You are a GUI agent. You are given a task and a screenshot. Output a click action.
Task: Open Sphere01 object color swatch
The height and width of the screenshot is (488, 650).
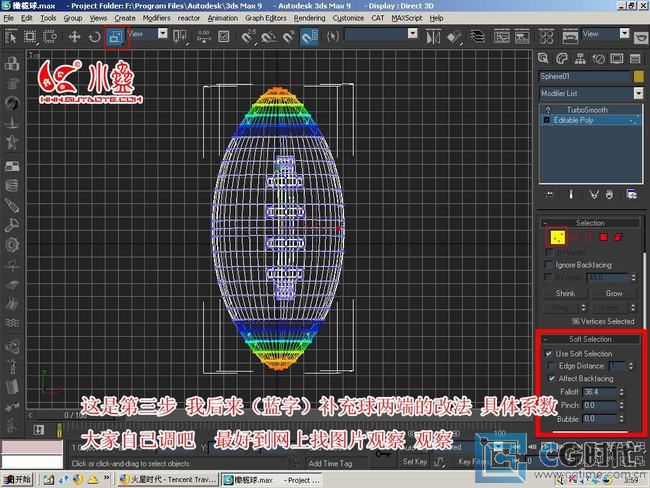tap(638, 76)
